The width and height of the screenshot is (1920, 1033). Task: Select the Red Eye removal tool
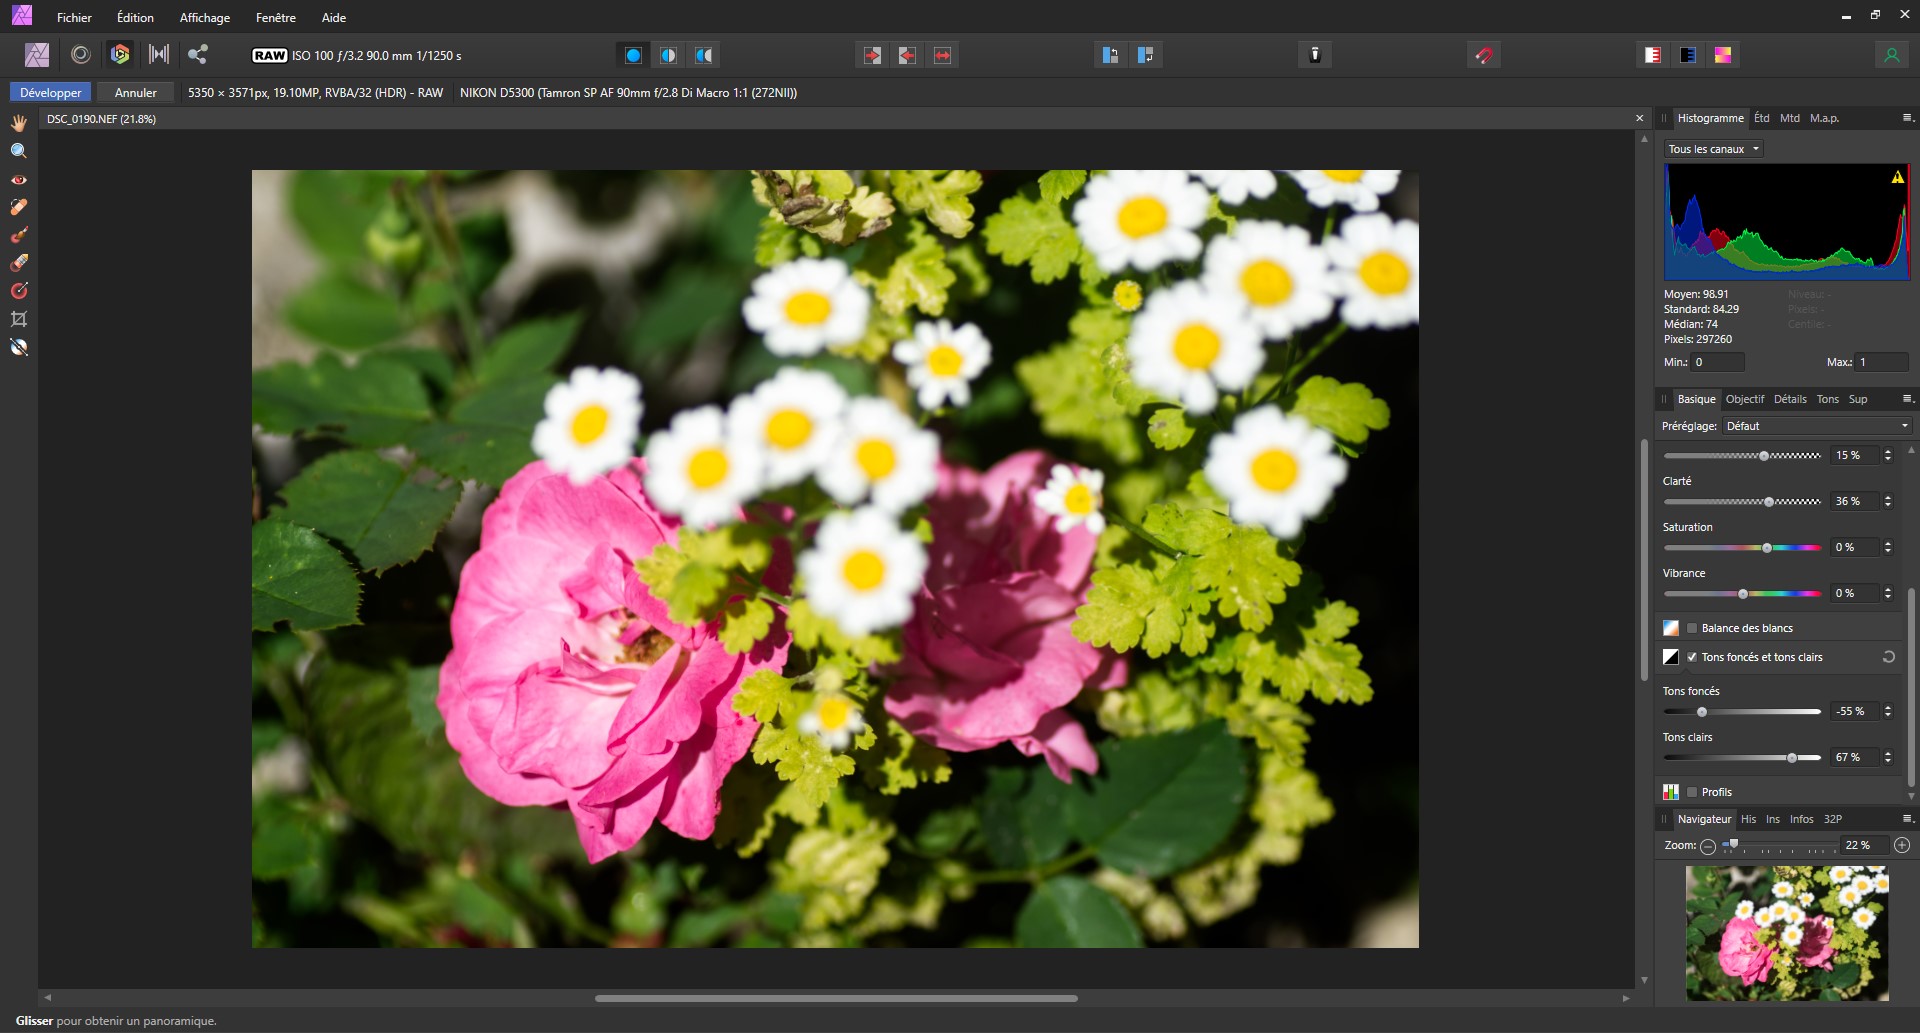(19, 180)
